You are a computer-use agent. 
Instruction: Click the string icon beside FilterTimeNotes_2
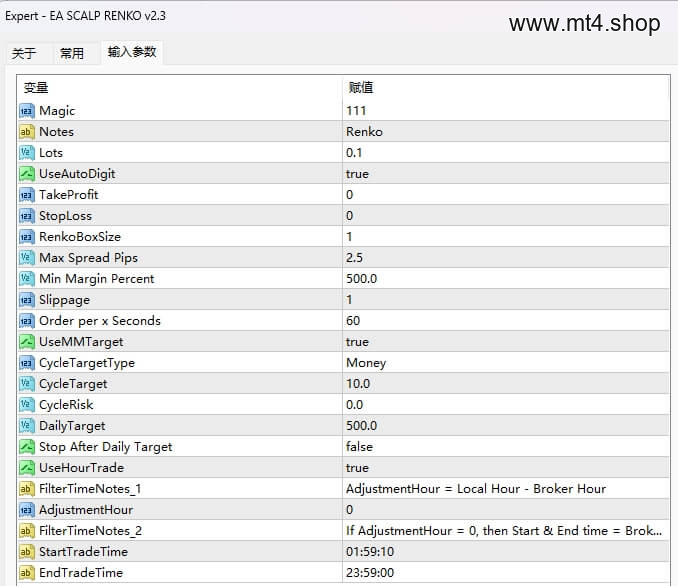point(26,531)
